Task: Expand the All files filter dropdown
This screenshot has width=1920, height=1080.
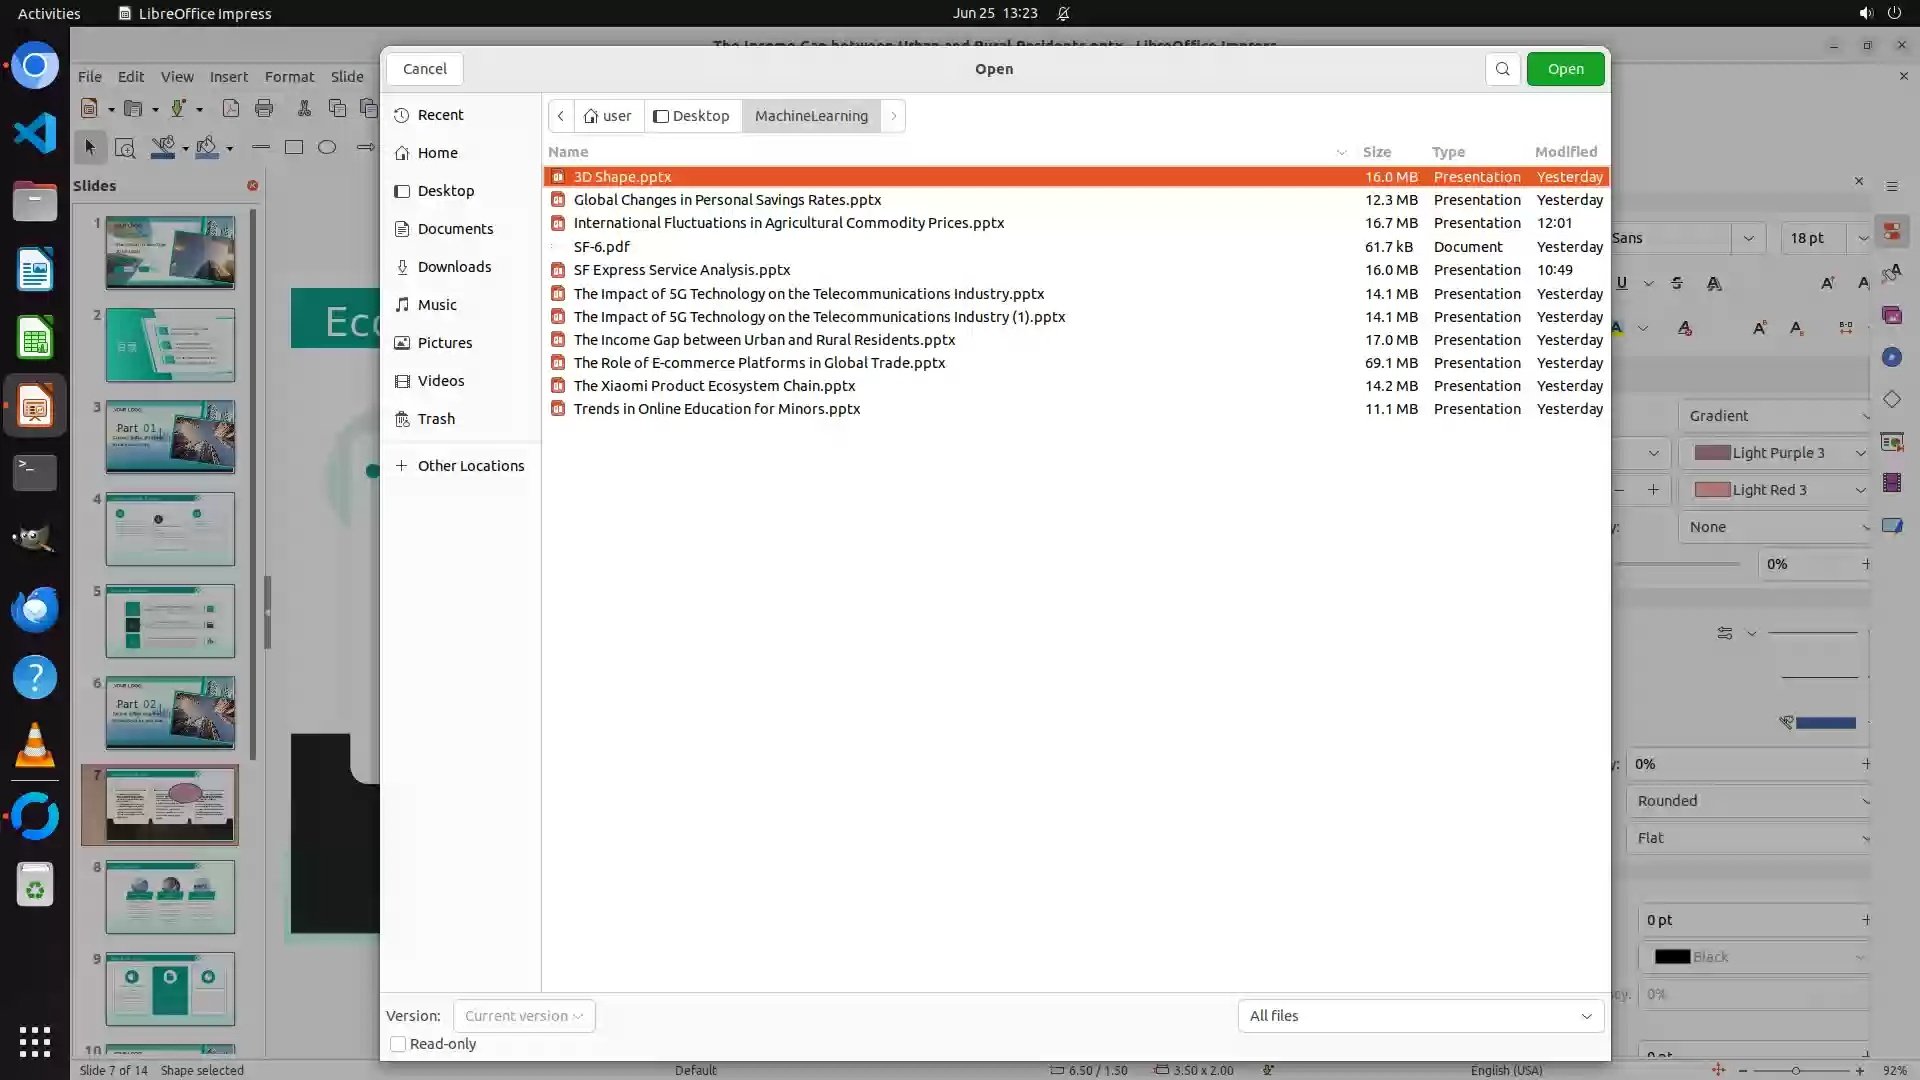Action: point(1420,1016)
